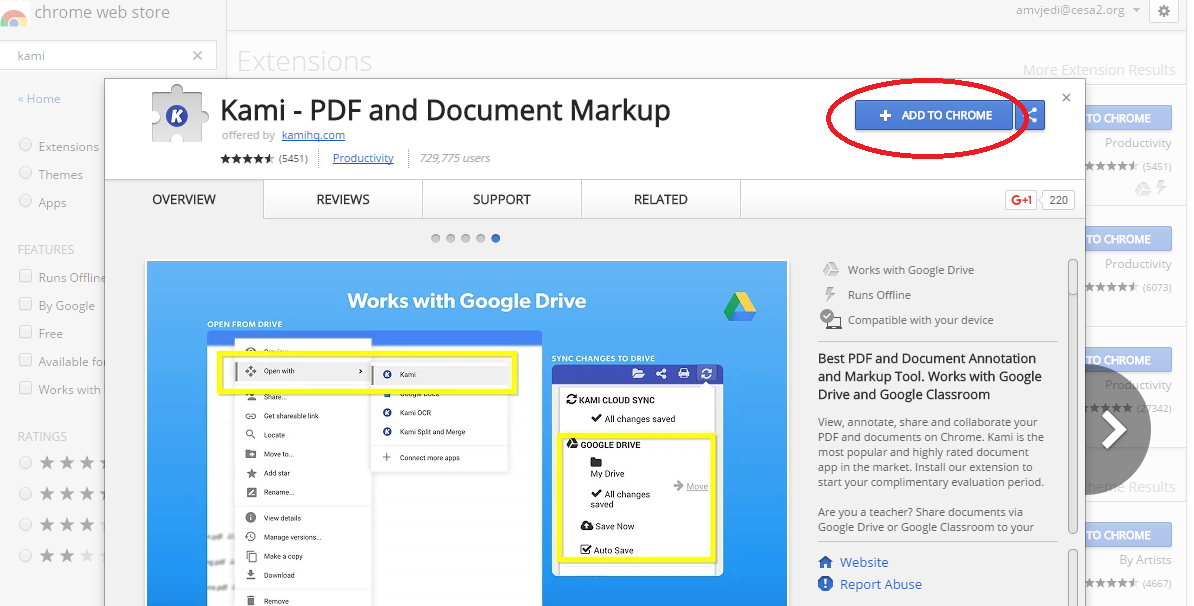Select the third screenshot carousel dot
1194x606 pixels.
(x=465, y=238)
